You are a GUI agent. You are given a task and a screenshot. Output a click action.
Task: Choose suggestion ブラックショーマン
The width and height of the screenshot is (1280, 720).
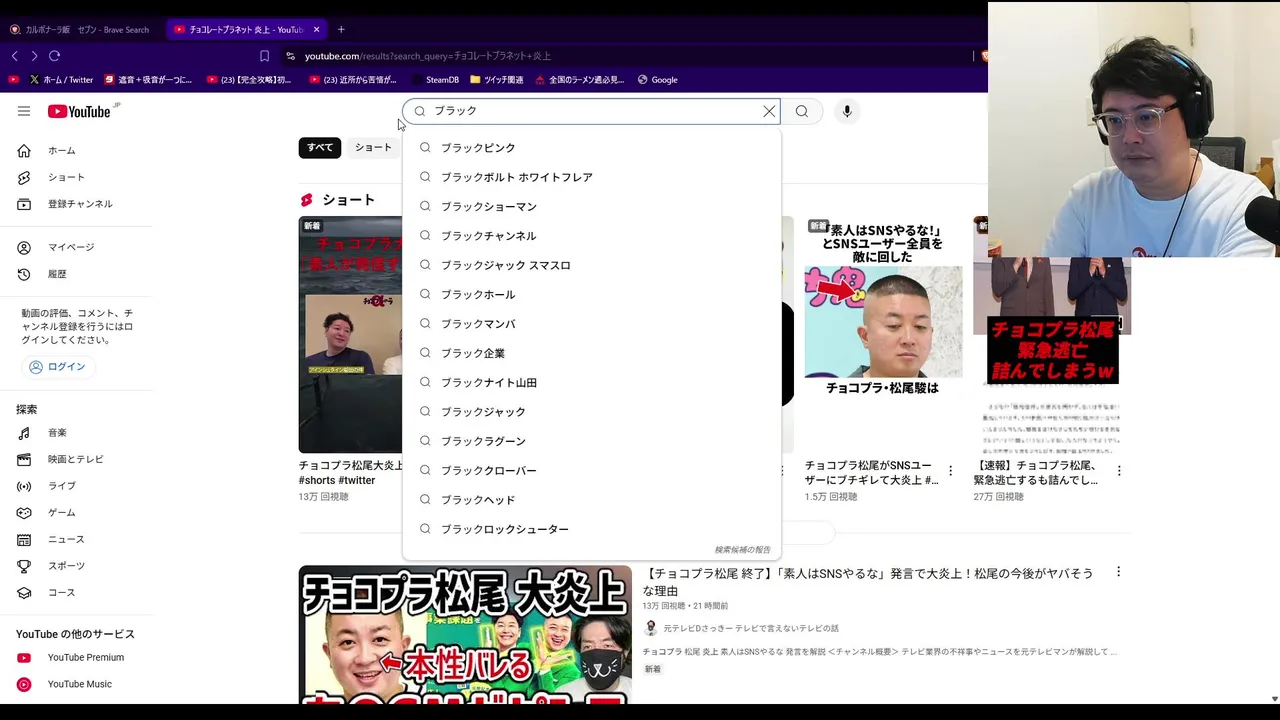click(591, 206)
